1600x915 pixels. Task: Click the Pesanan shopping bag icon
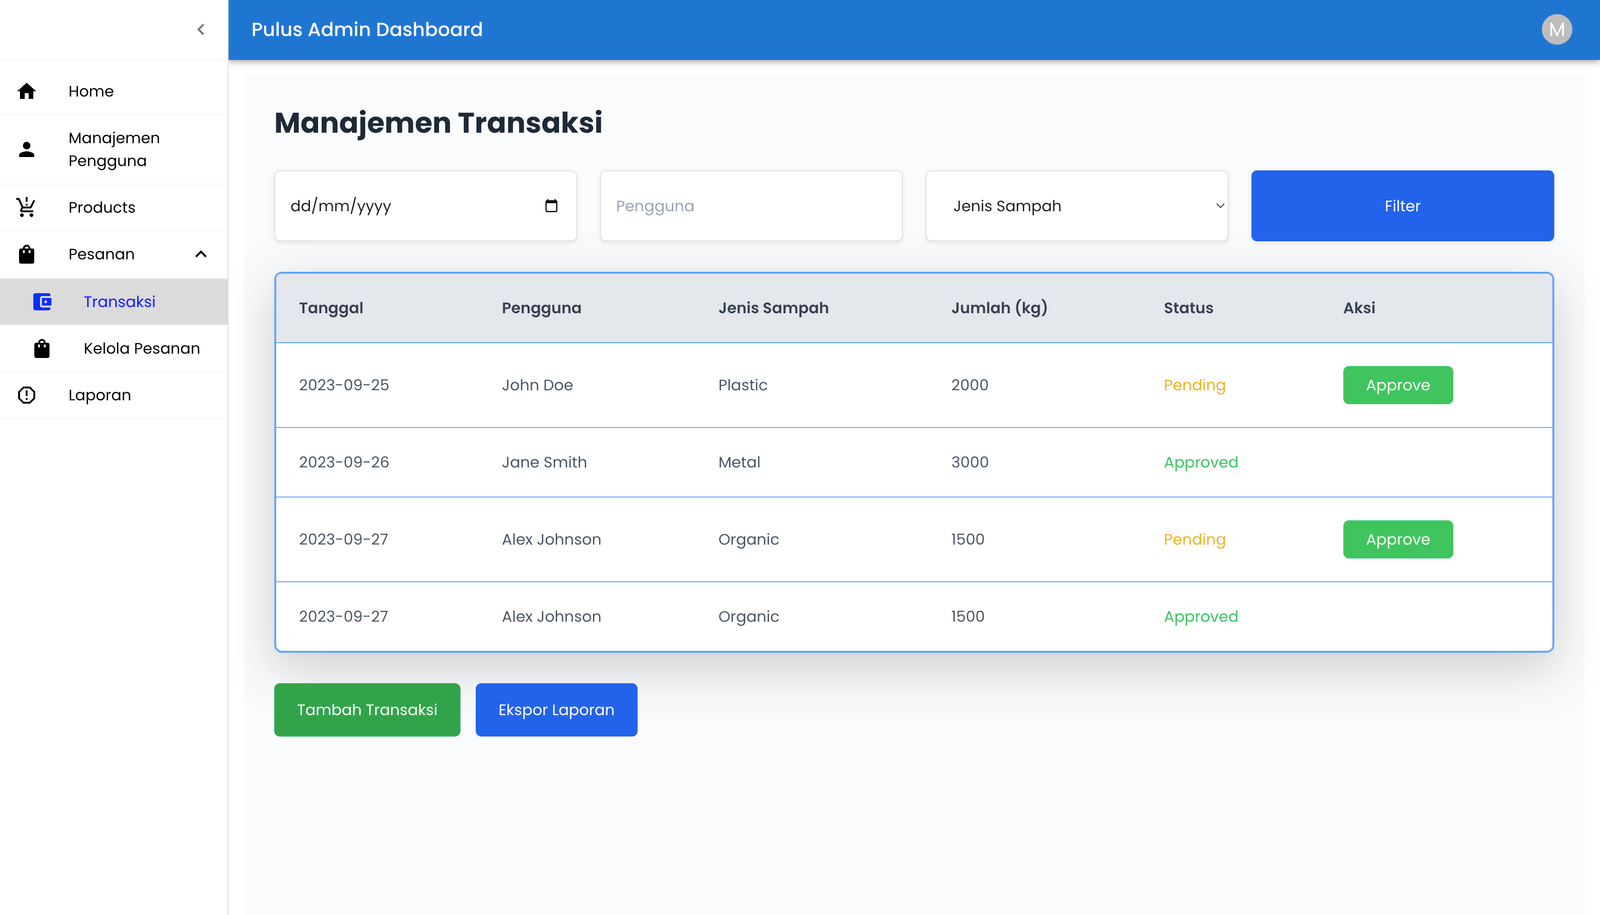click(x=27, y=254)
